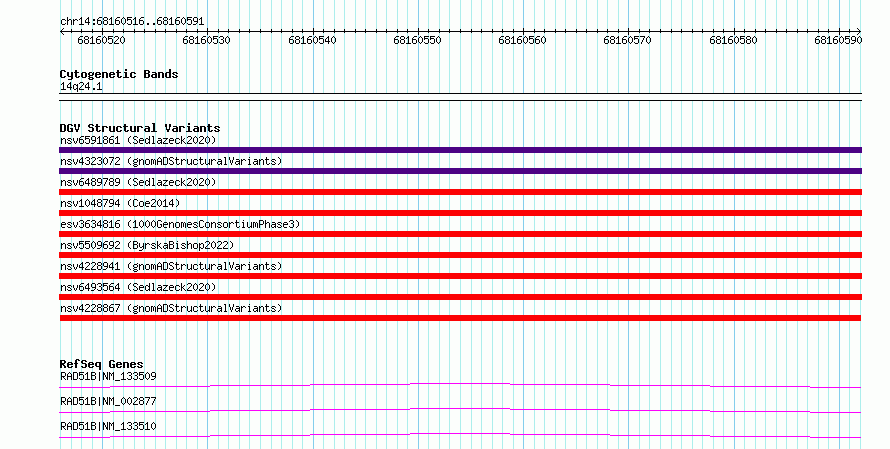
Task: Select the purple bar below nsv6591861
Action: pos(460,150)
